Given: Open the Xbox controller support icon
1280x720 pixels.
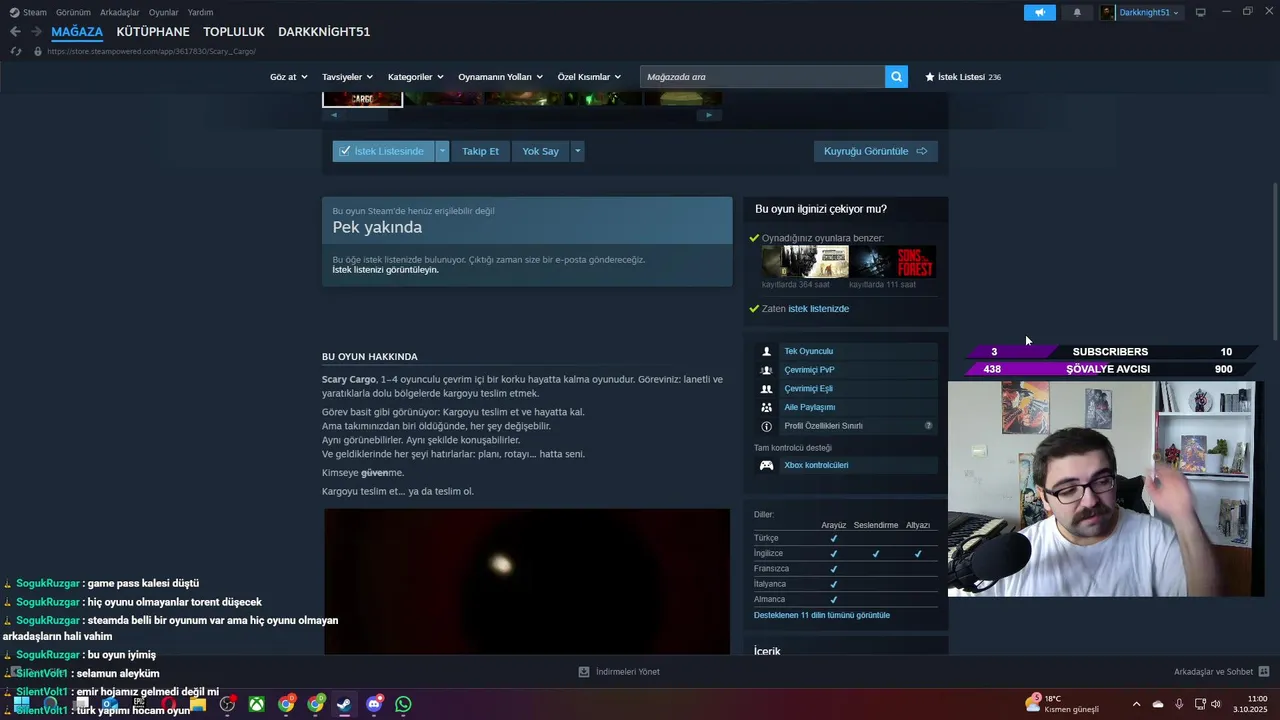Looking at the screenshot, I should point(766,465).
